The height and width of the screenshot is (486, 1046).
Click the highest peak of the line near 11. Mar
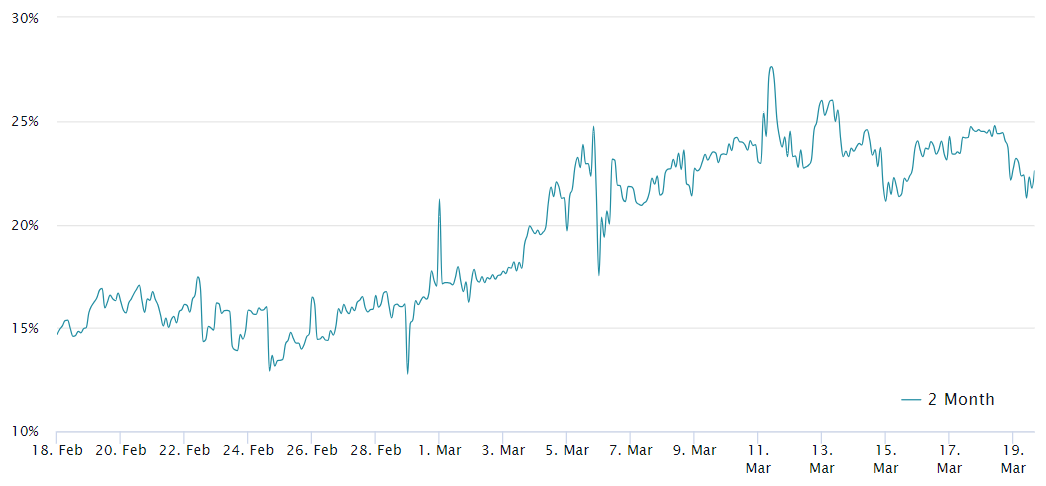(x=771, y=68)
